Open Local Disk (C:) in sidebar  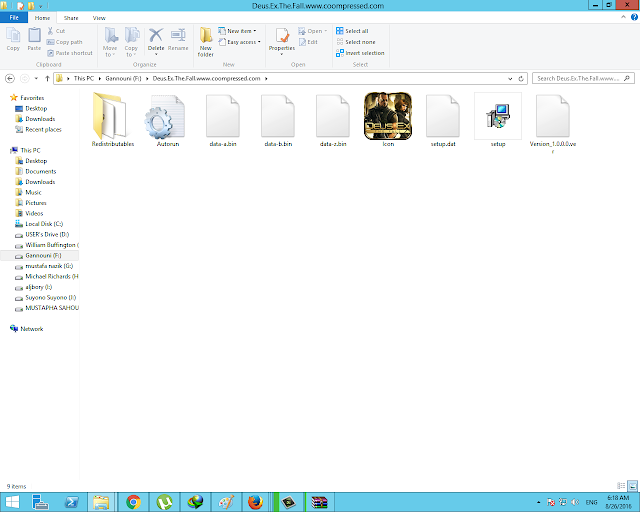(39, 224)
